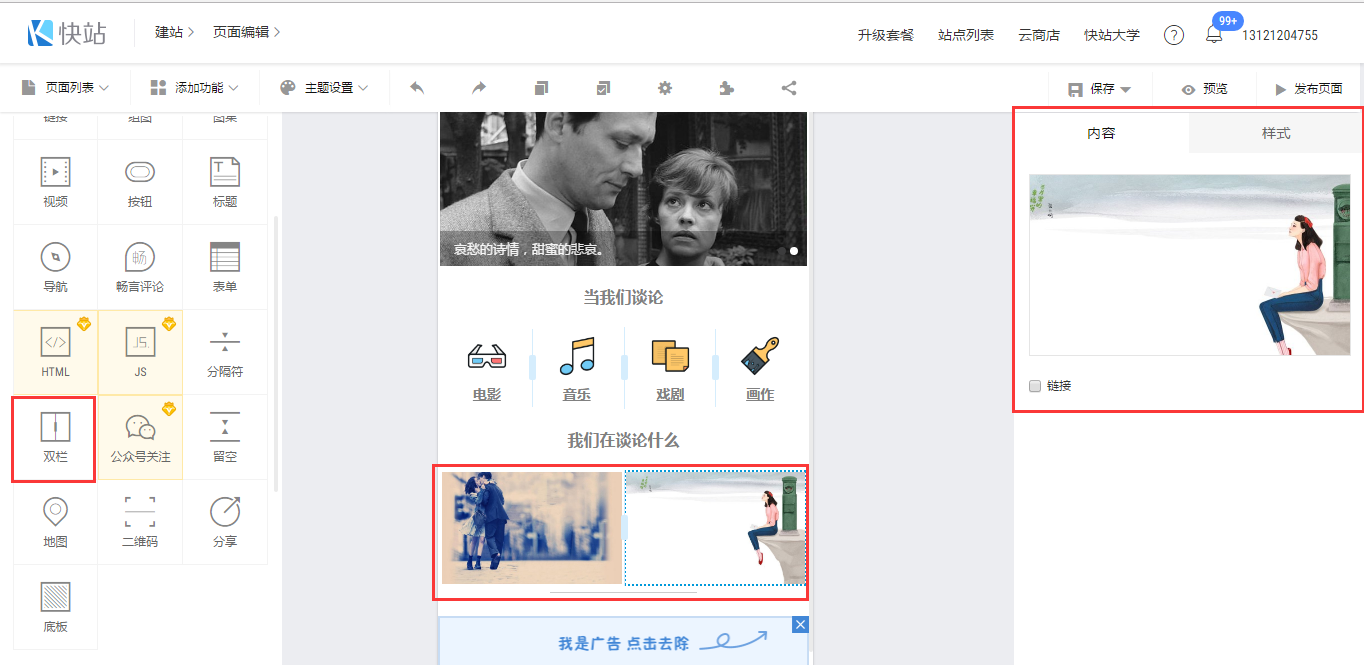Open the settings gear in toolbar
1364x665 pixels.
pos(665,88)
